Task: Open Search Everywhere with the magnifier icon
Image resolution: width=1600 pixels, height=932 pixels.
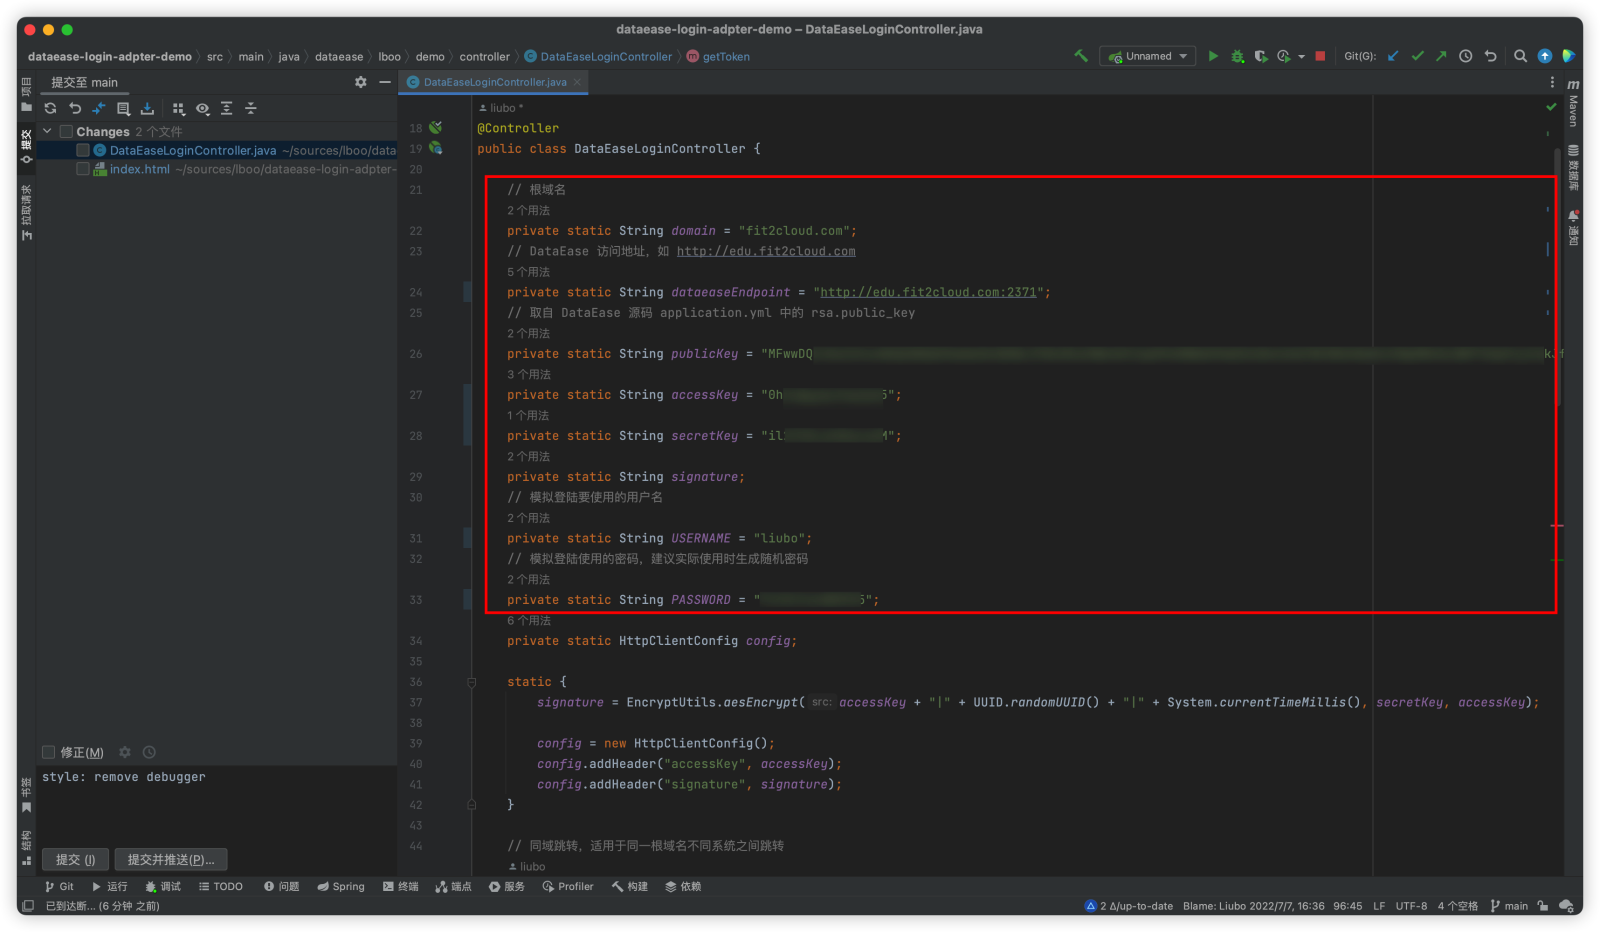Action: point(1519,57)
